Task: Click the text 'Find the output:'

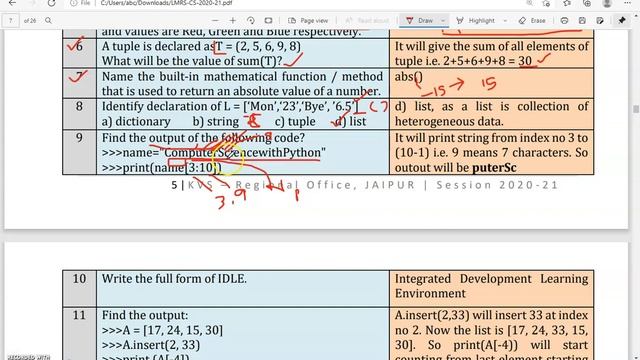Action: tap(145, 316)
